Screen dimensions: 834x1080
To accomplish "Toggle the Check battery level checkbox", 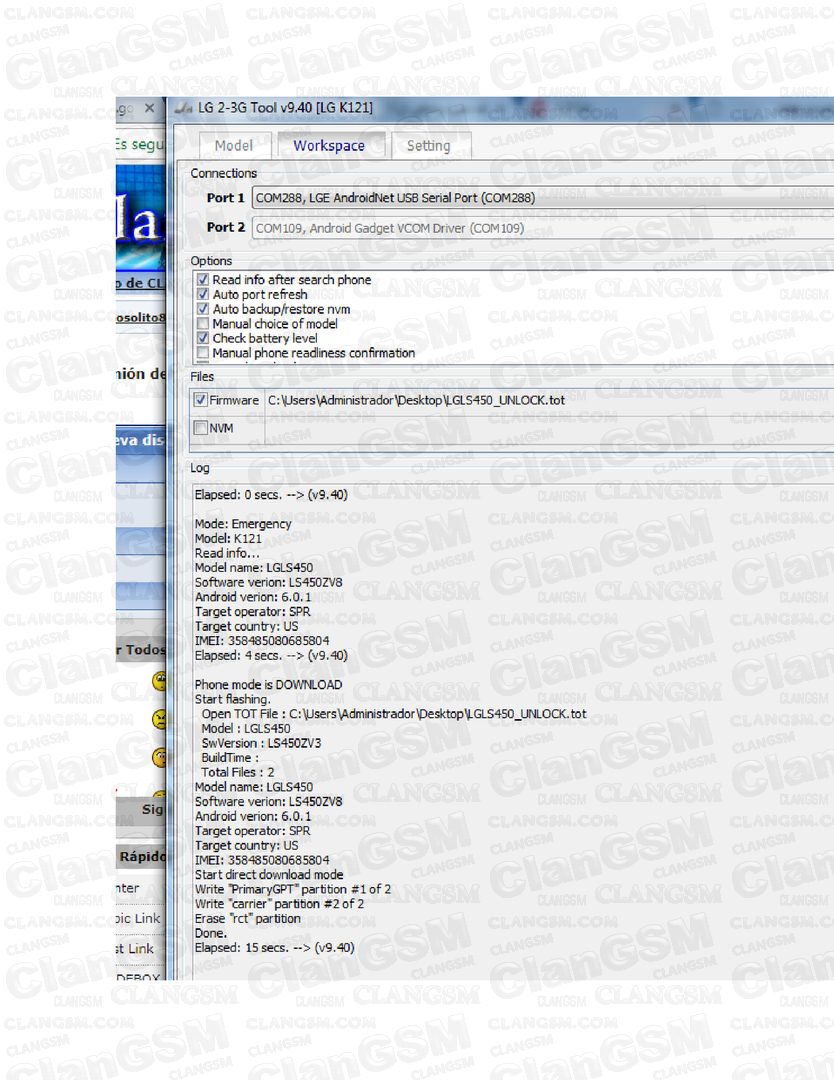I will [202, 338].
